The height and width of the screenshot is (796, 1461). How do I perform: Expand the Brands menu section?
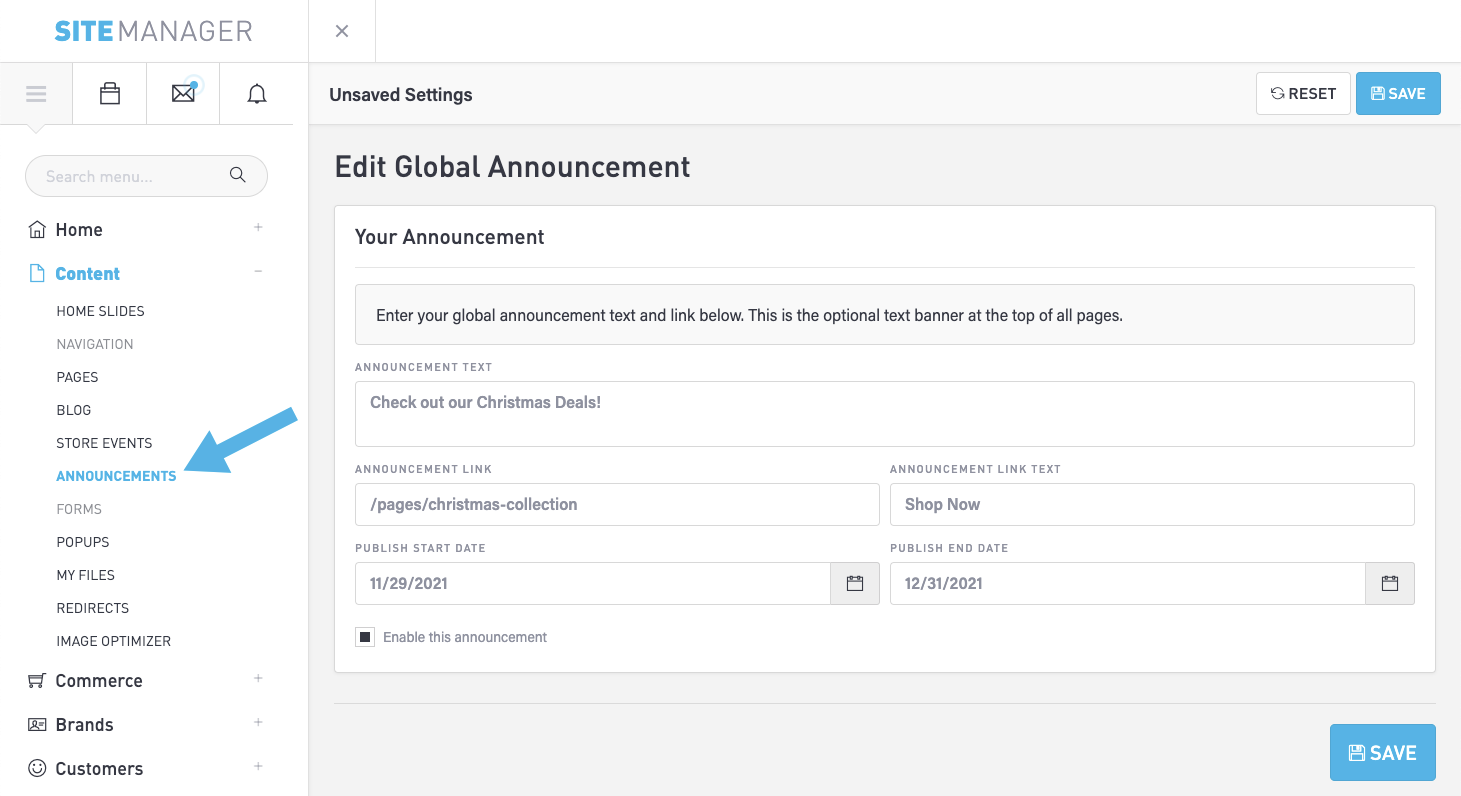tap(258, 723)
